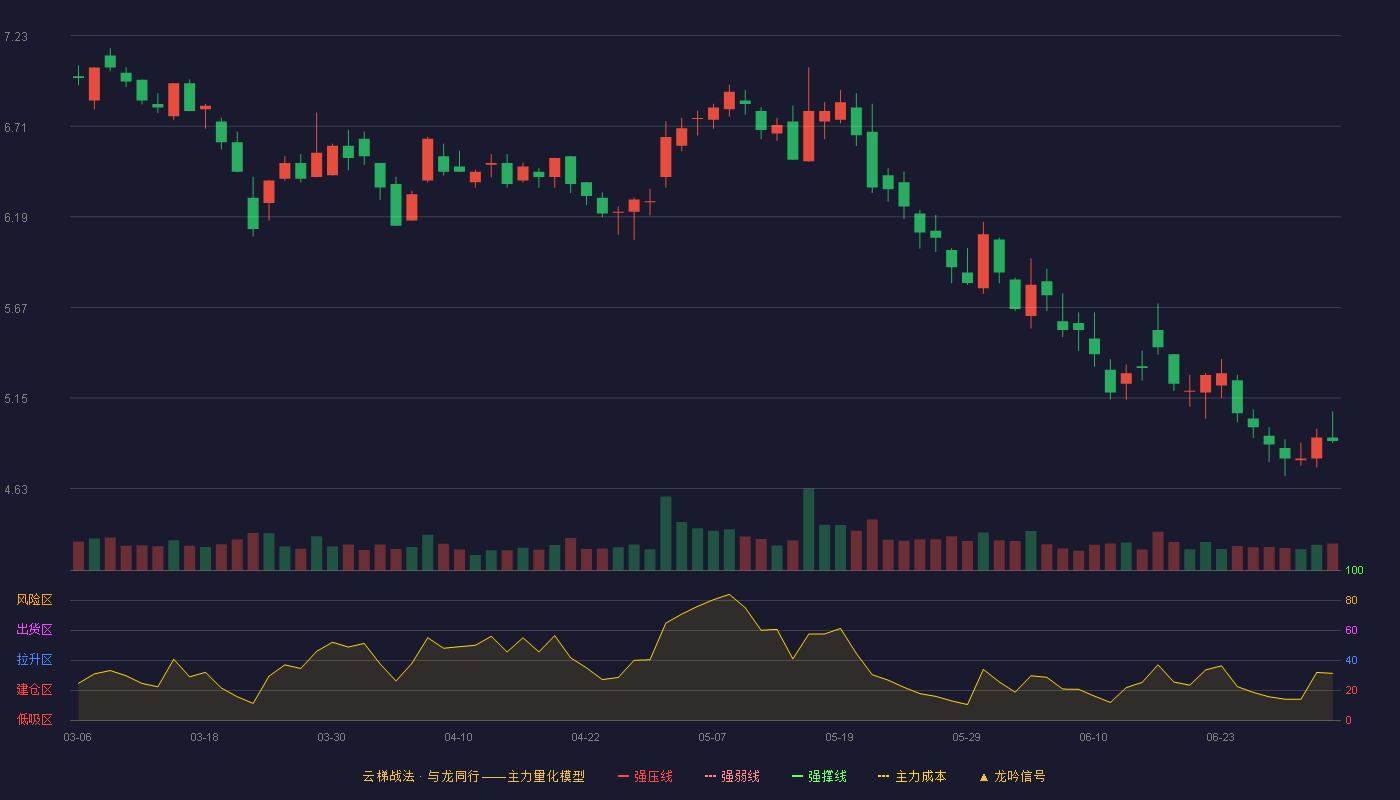This screenshot has height=800, width=1400.
Task: Click the 06-10 date label
Action: (x=1093, y=737)
